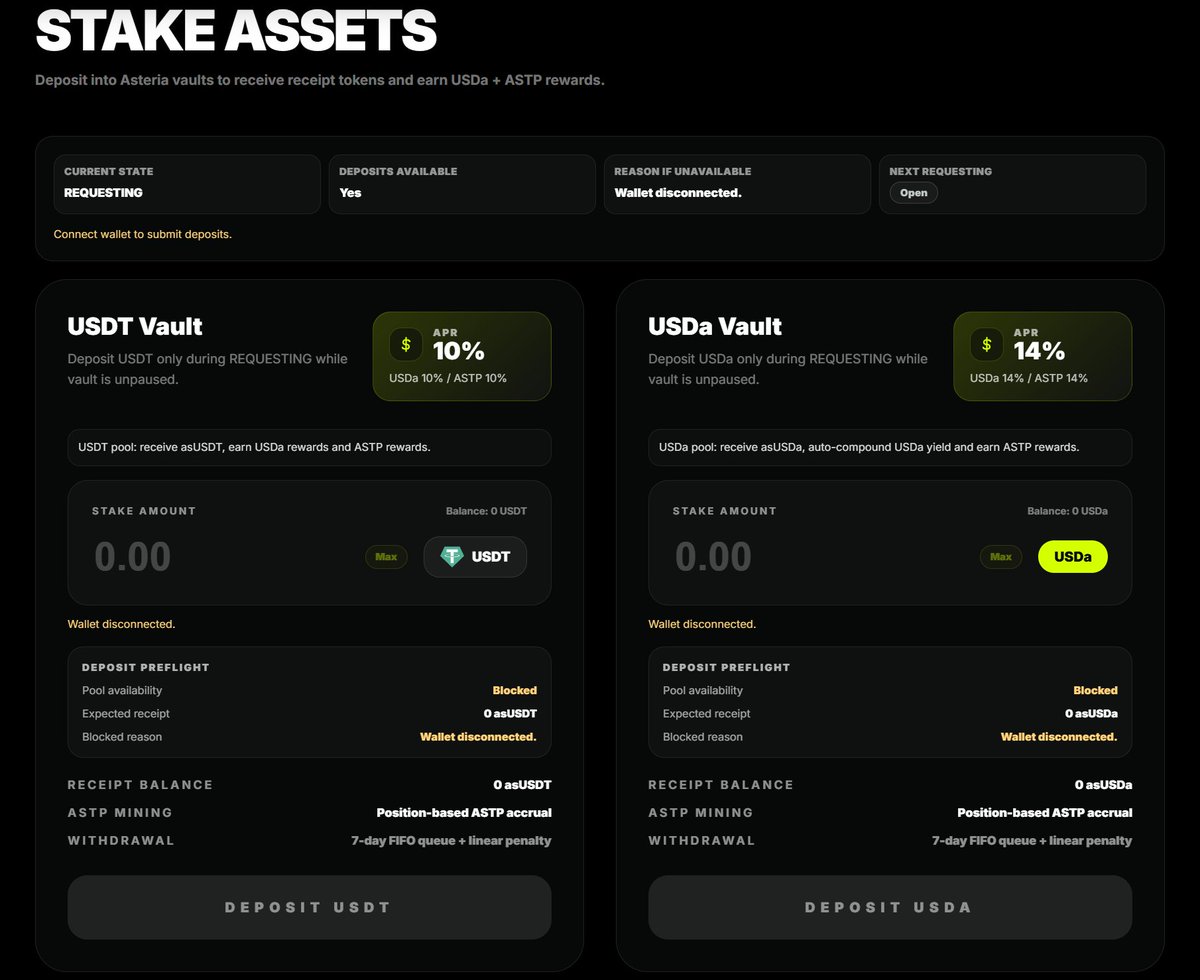Screen dimensions: 1200x980
Task: Click the 'USDT pool: receive asUSDT' description
Action: click(x=254, y=447)
